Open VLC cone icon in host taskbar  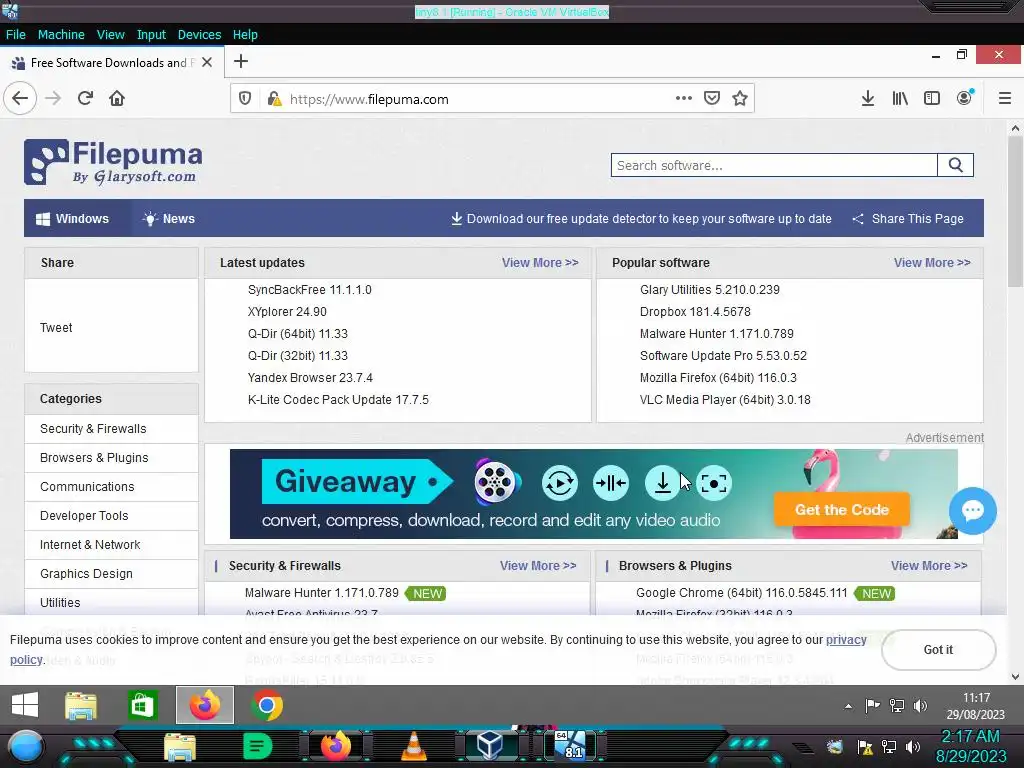click(x=413, y=746)
